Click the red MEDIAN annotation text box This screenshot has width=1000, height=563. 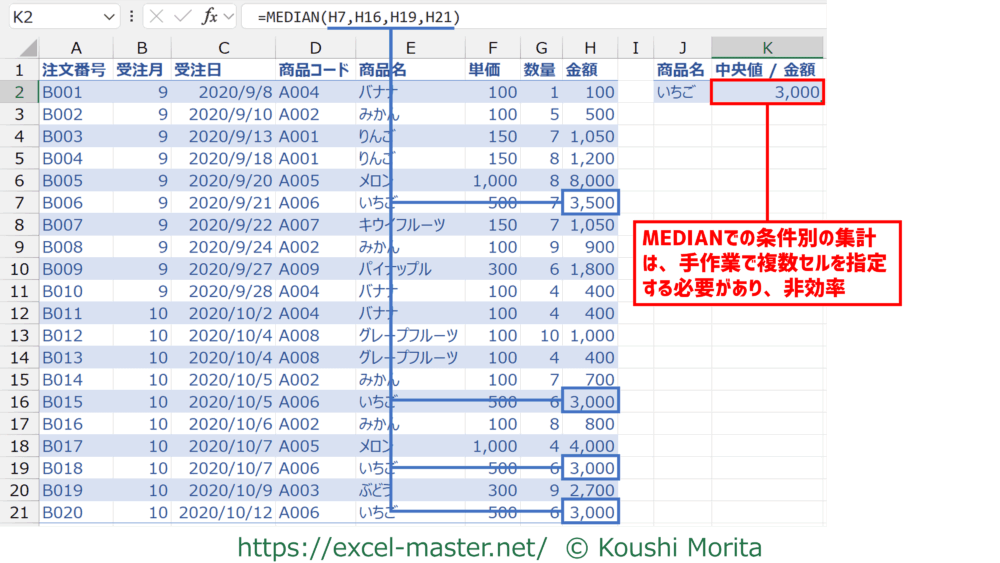pos(767,263)
